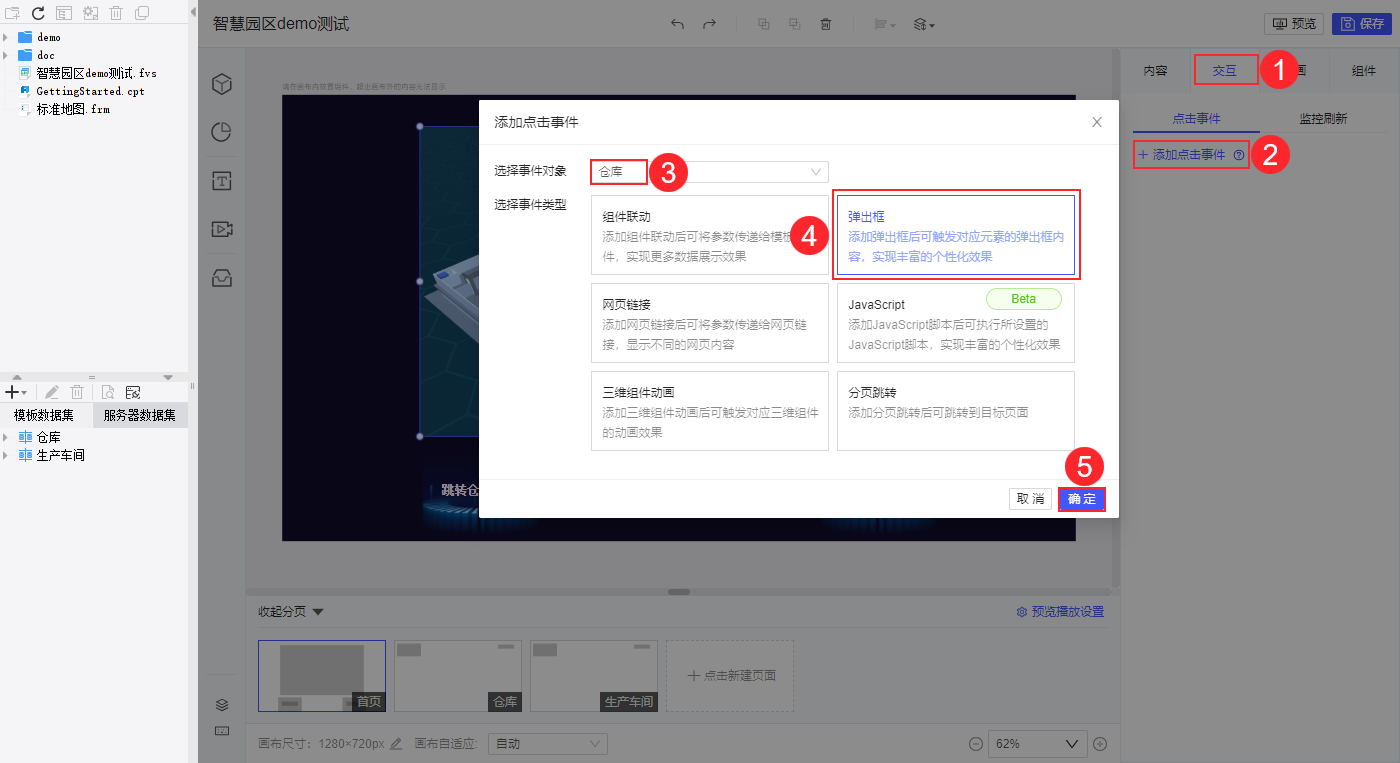The height and width of the screenshot is (763, 1400).
Task: Click the dataset connection settings icon
Action: pyautogui.click(x=133, y=392)
